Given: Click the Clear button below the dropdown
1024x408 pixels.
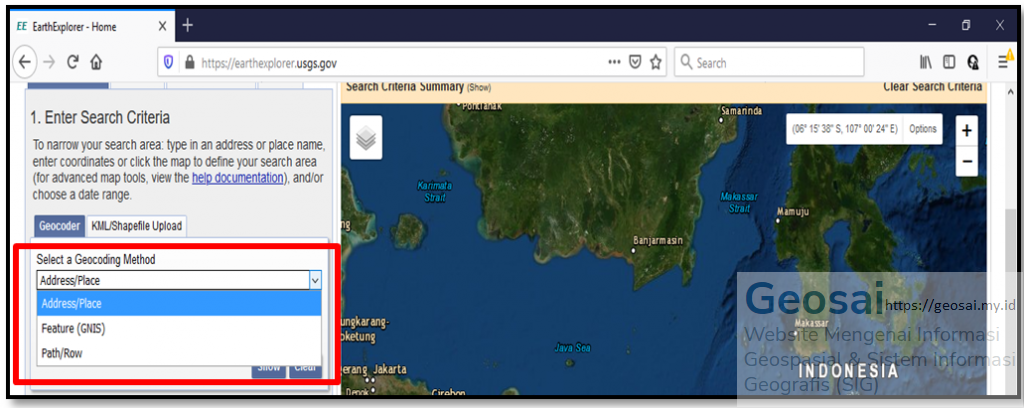Looking at the screenshot, I should pyautogui.click(x=305, y=368).
